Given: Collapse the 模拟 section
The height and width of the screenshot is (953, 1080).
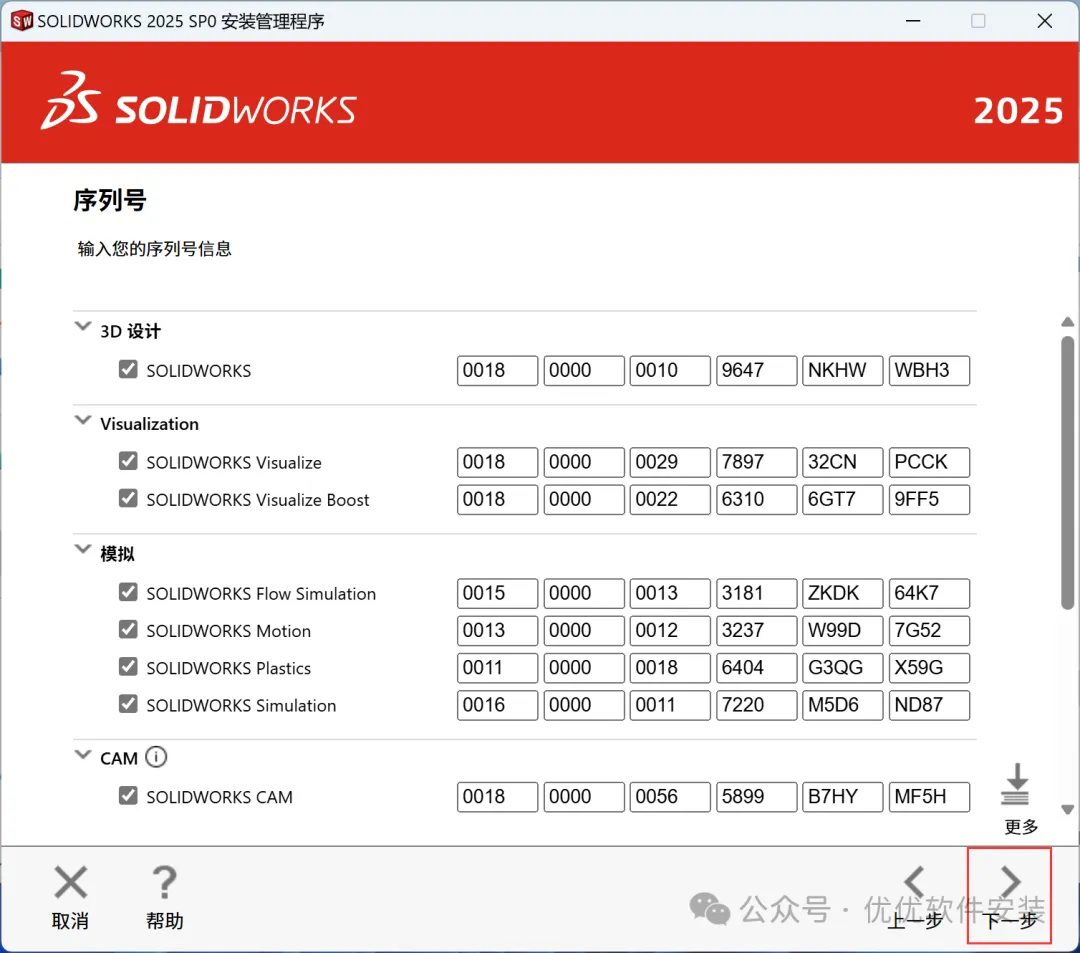Looking at the screenshot, I should tap(83, 549).
